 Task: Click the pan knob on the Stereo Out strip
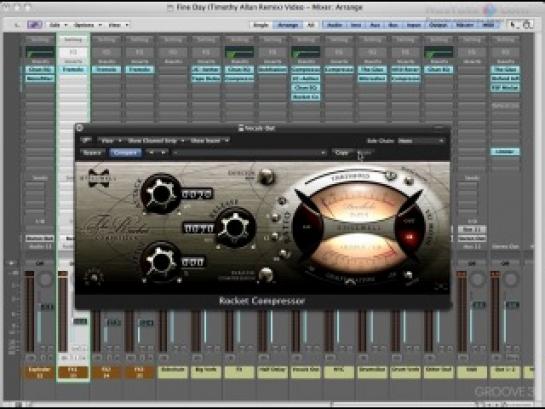511,279
